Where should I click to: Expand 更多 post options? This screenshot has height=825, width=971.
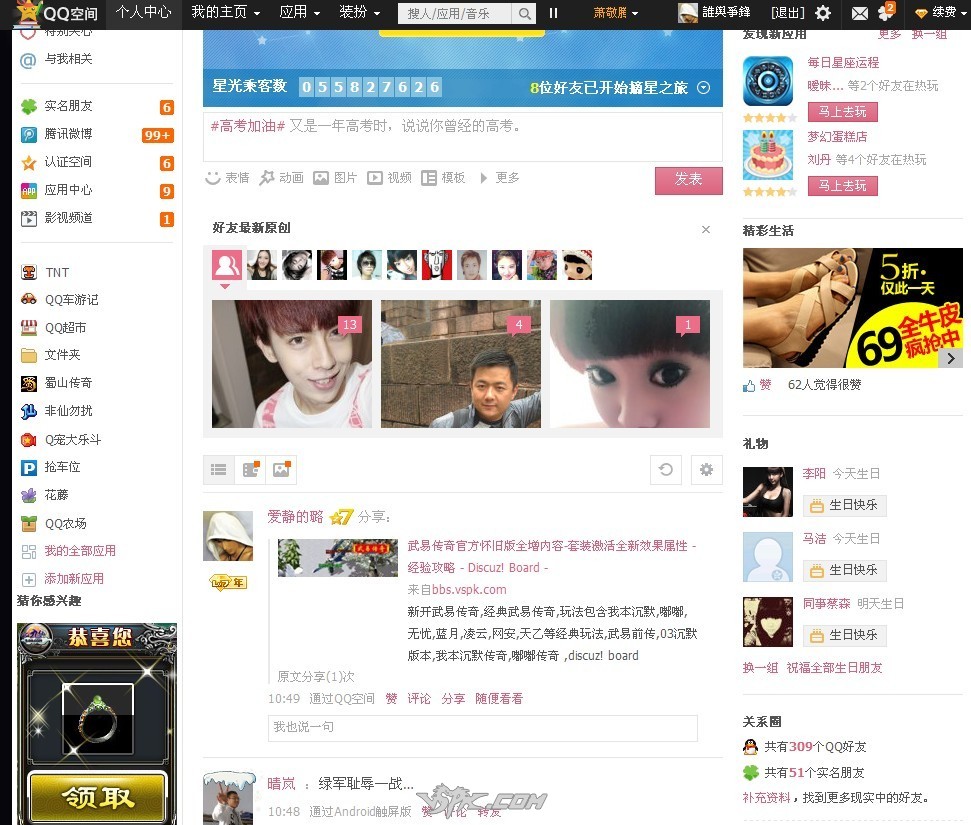coord(501,178)
